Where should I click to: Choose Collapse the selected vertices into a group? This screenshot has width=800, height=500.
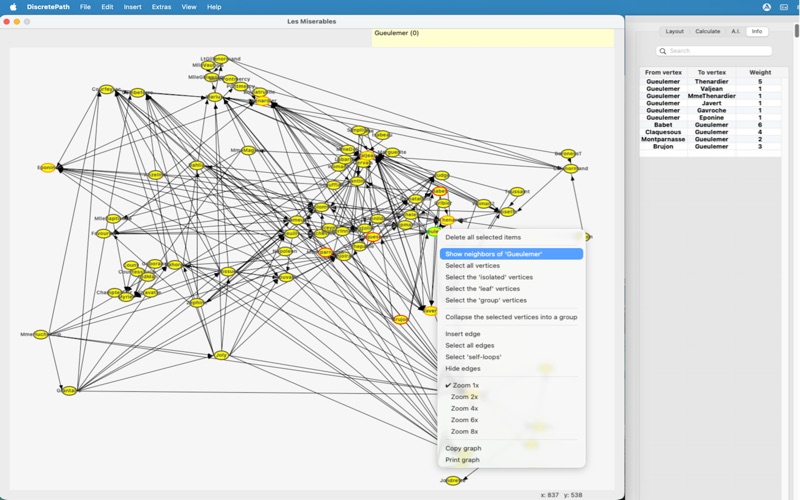(x=511, y=317)
